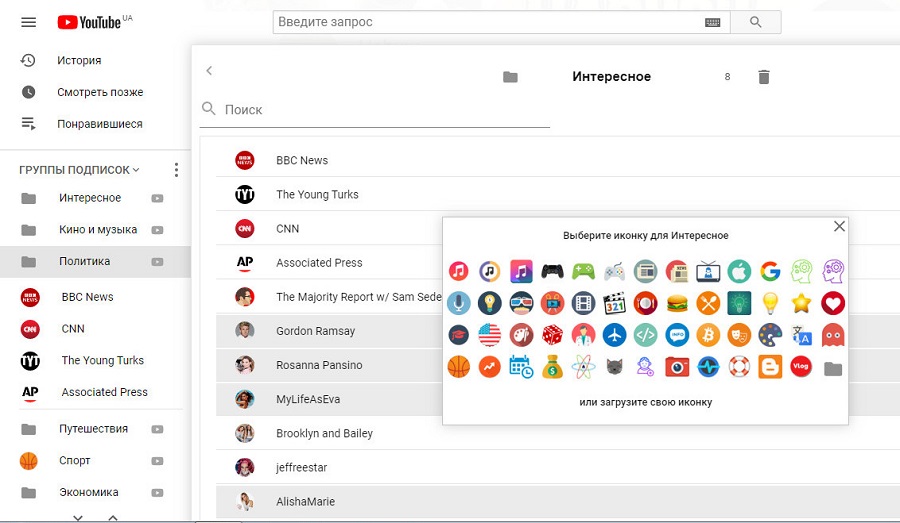The height and width of the screenshot is (523, 900).
Task: Pick the American flag icon
Action: 490,335
